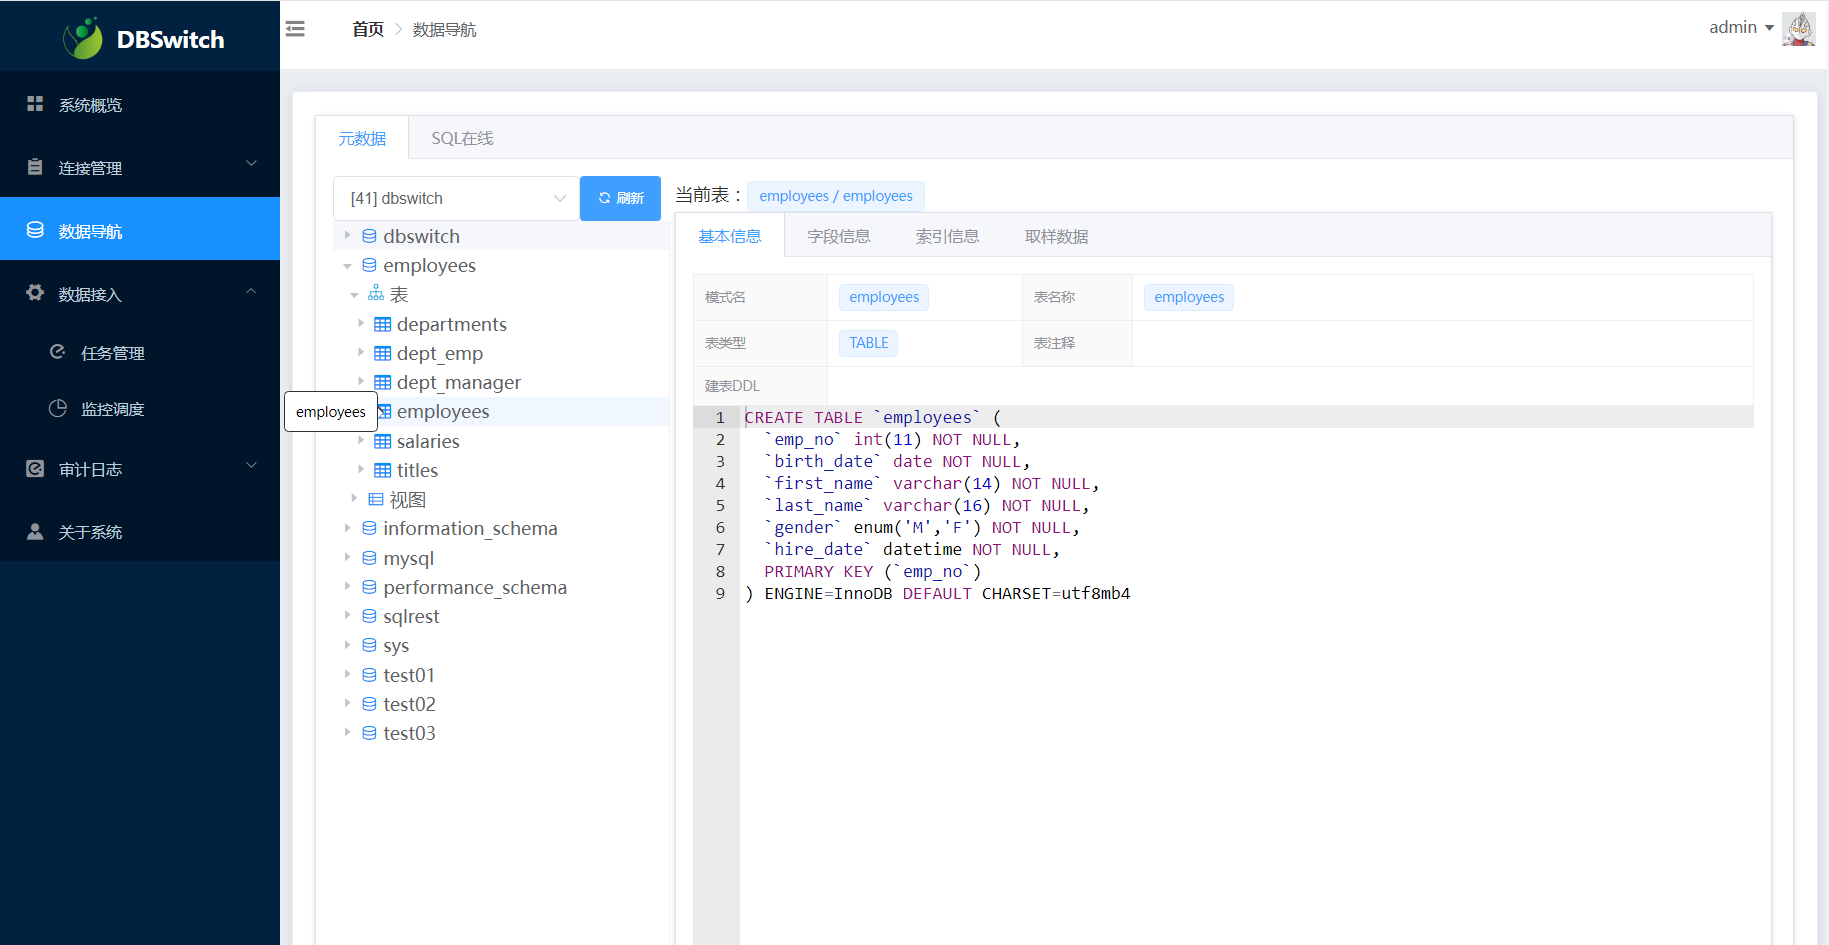The width and height of the screenshot is (1829, 945).
Task: Click the mysql database icon
Action: 369,558
